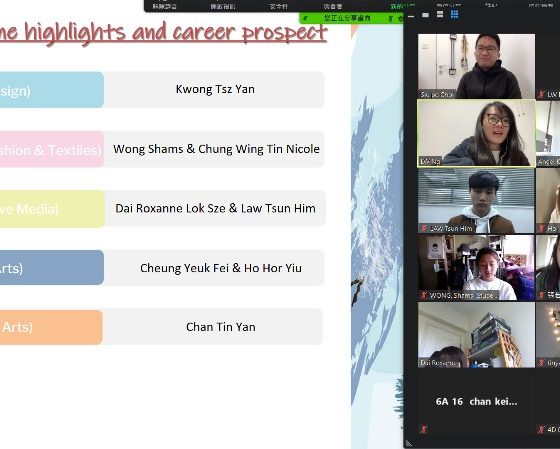Click the video panel's bottom-left corner grip

click(409, 444)
